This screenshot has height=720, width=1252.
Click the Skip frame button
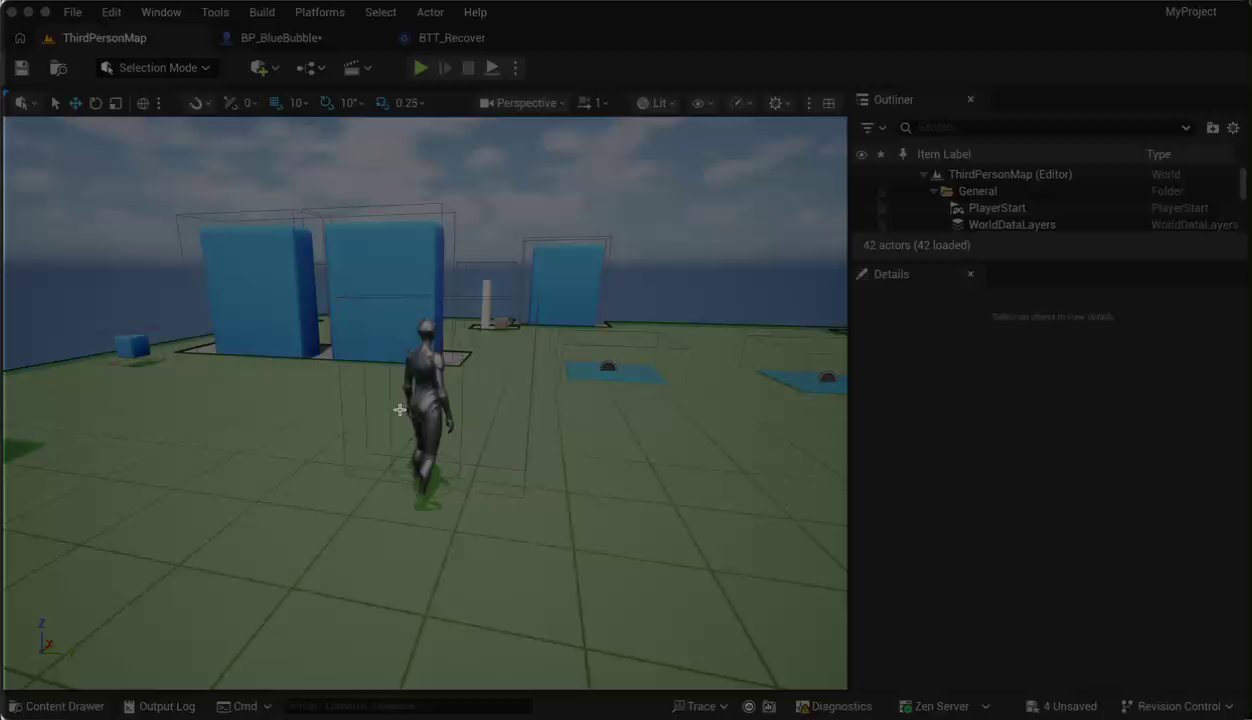pyautogui.click(x=445, y=68)
